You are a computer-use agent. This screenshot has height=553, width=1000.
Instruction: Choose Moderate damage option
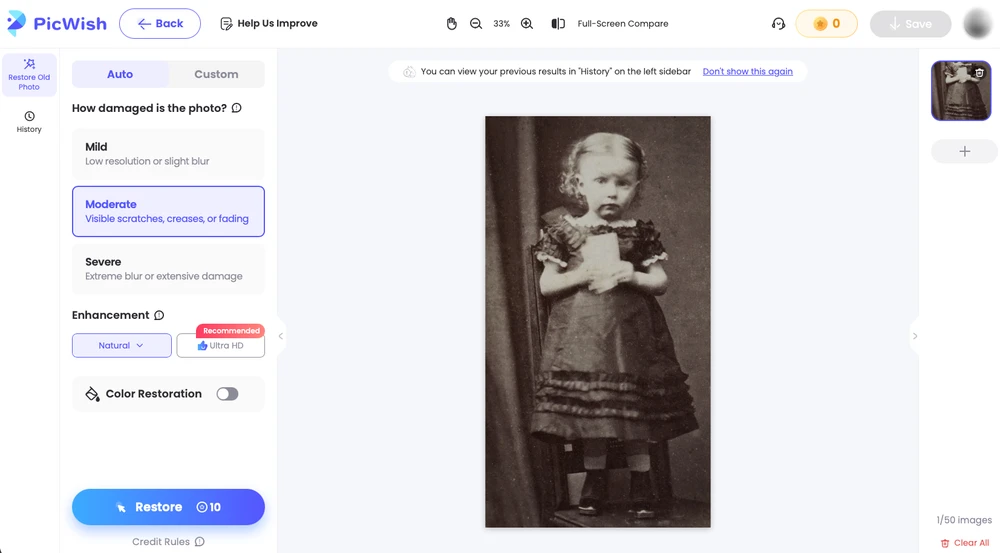pyautogui.click(x=168, y=211)
